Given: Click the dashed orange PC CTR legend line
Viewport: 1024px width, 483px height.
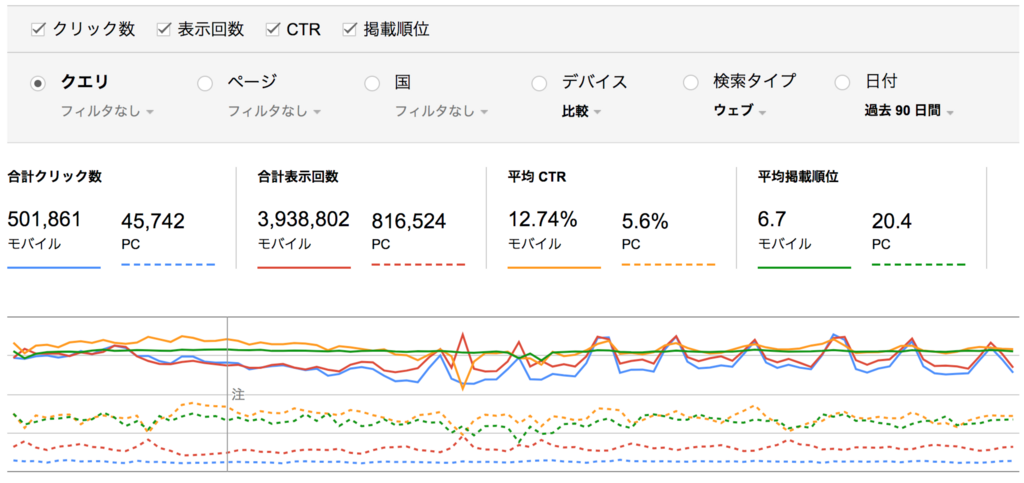Looking at the screenshot, I should point(669,265).
